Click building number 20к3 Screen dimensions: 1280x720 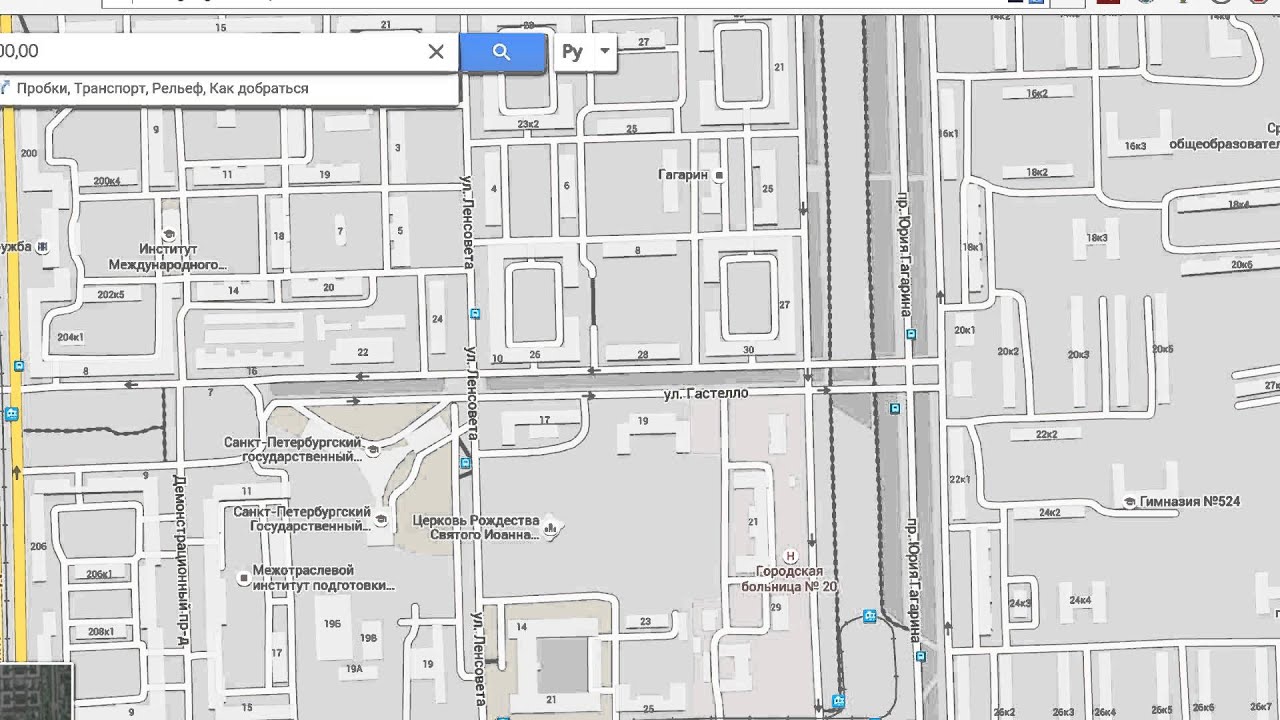[x=1079, y=355]
